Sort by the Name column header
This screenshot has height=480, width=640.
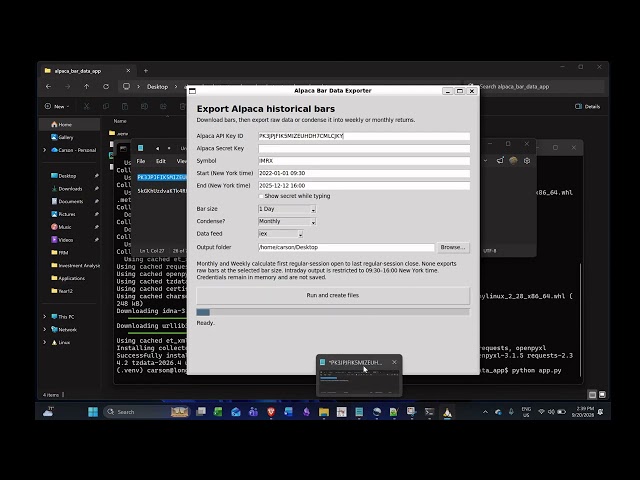tap(120, 121)
